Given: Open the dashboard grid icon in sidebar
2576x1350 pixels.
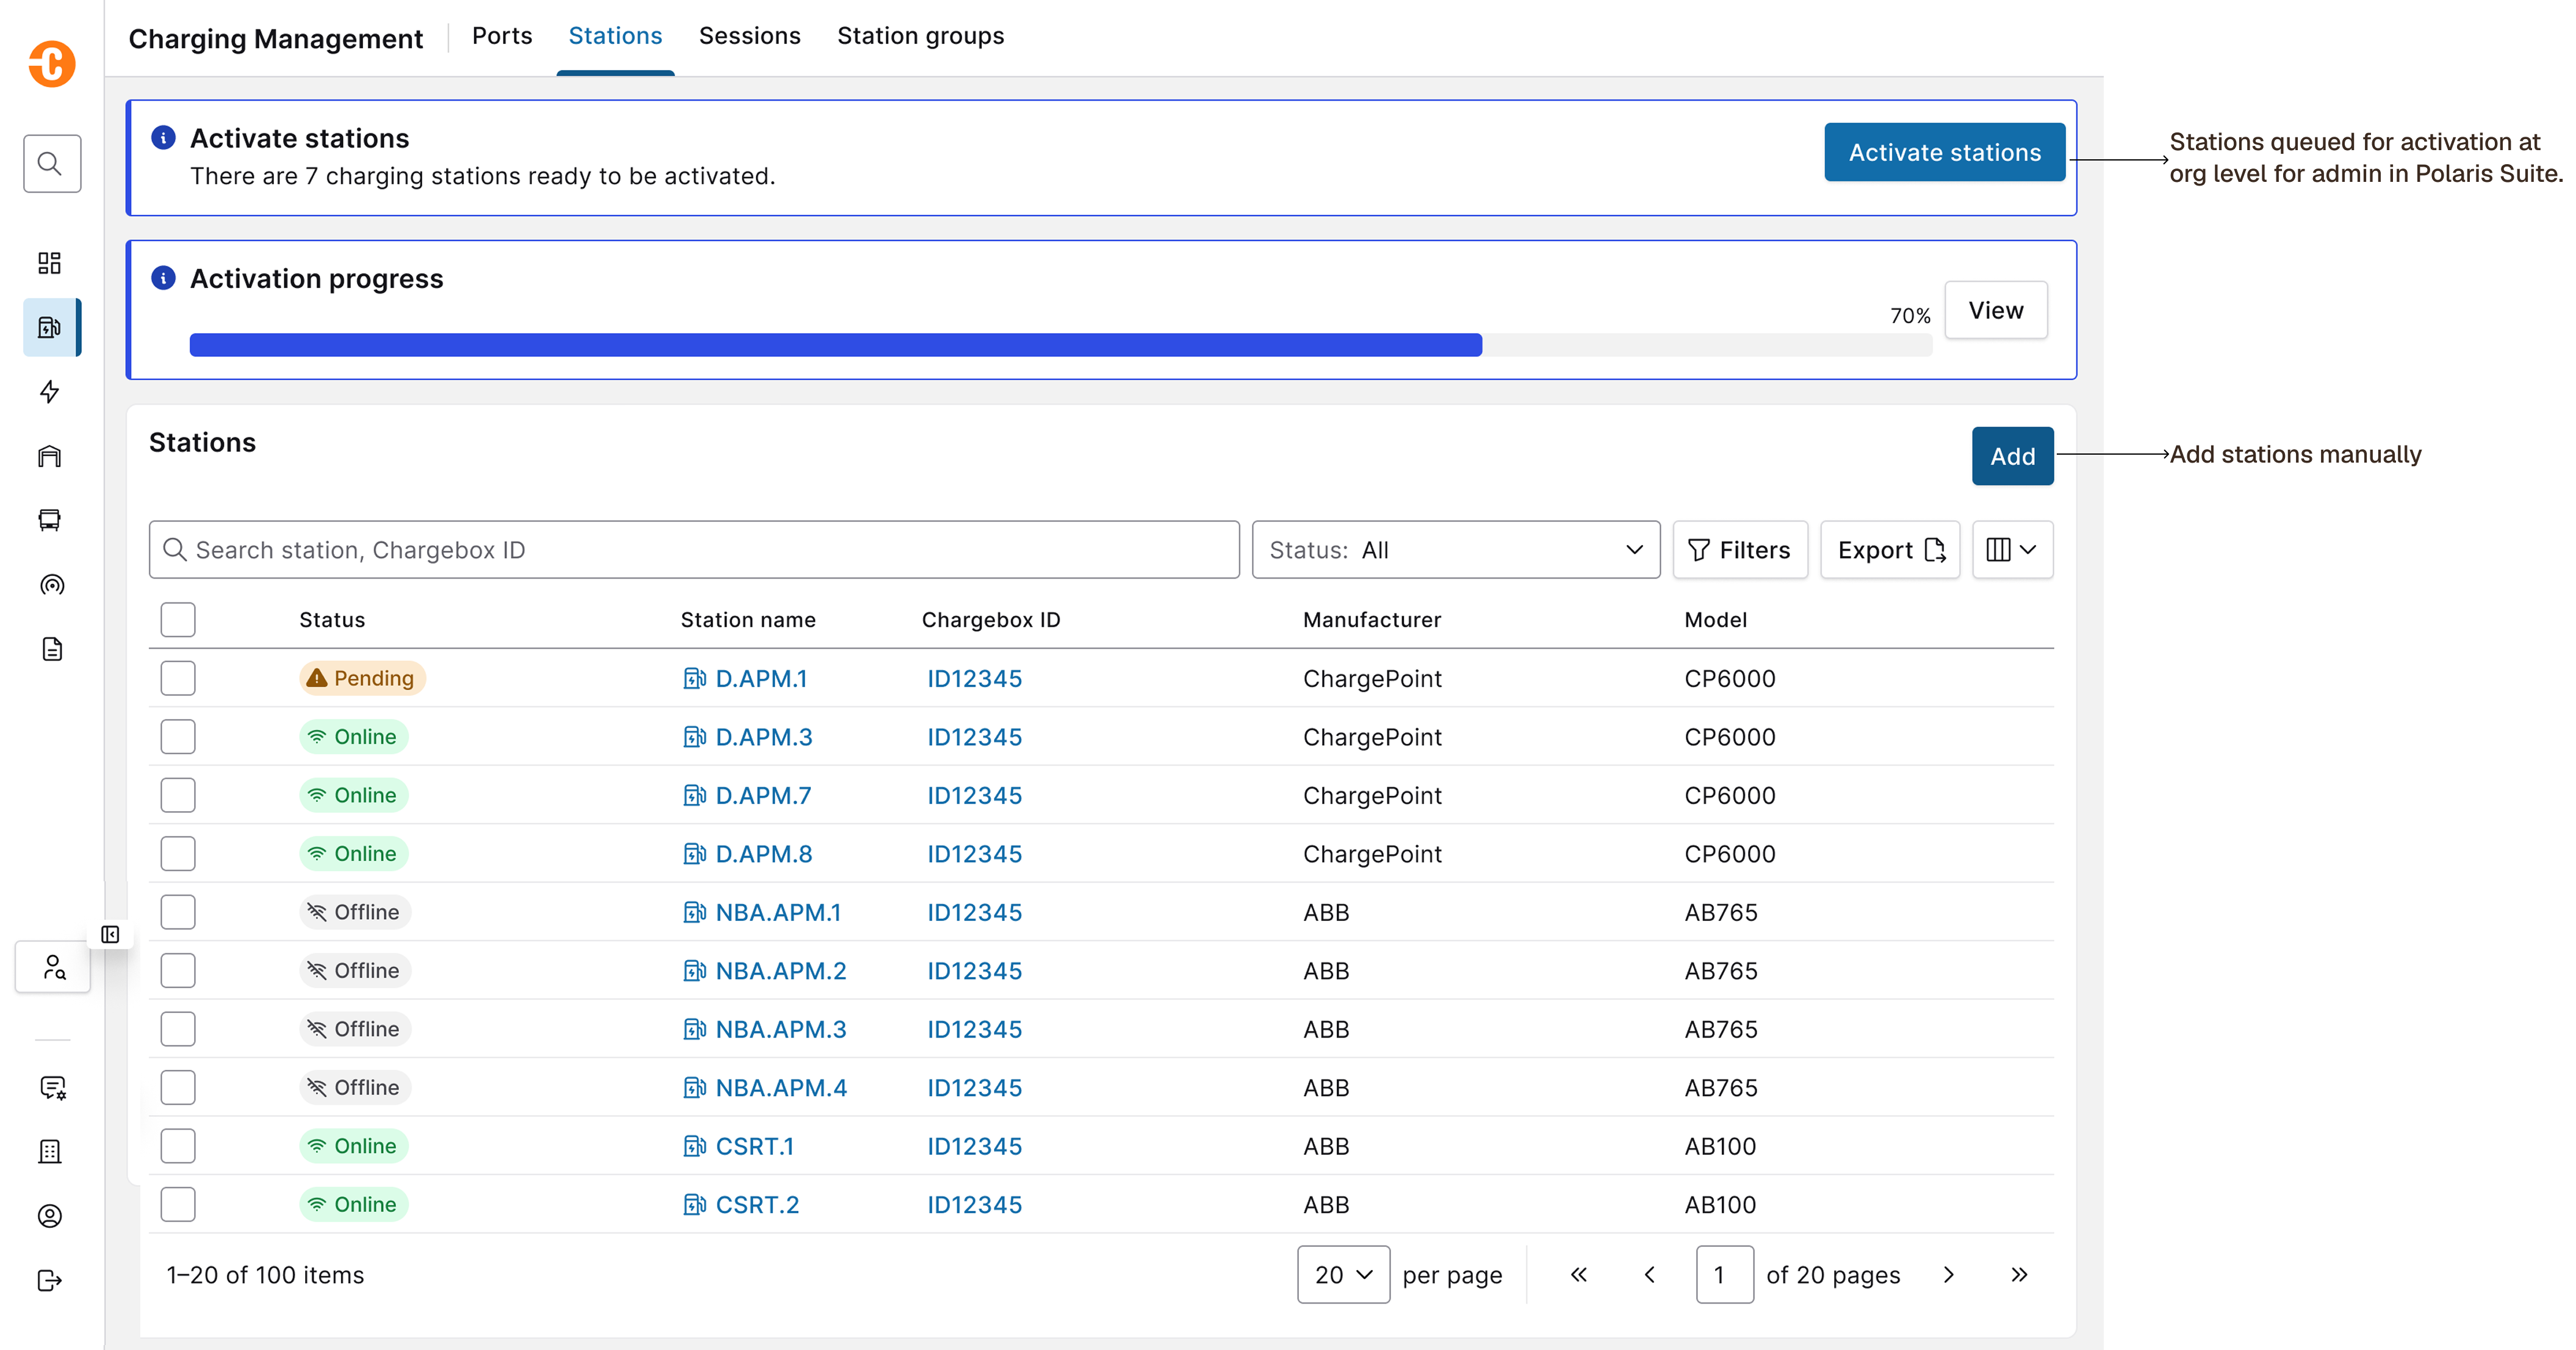Looking at the screenshot, I should pyautogui.click(x=50, y=263).
